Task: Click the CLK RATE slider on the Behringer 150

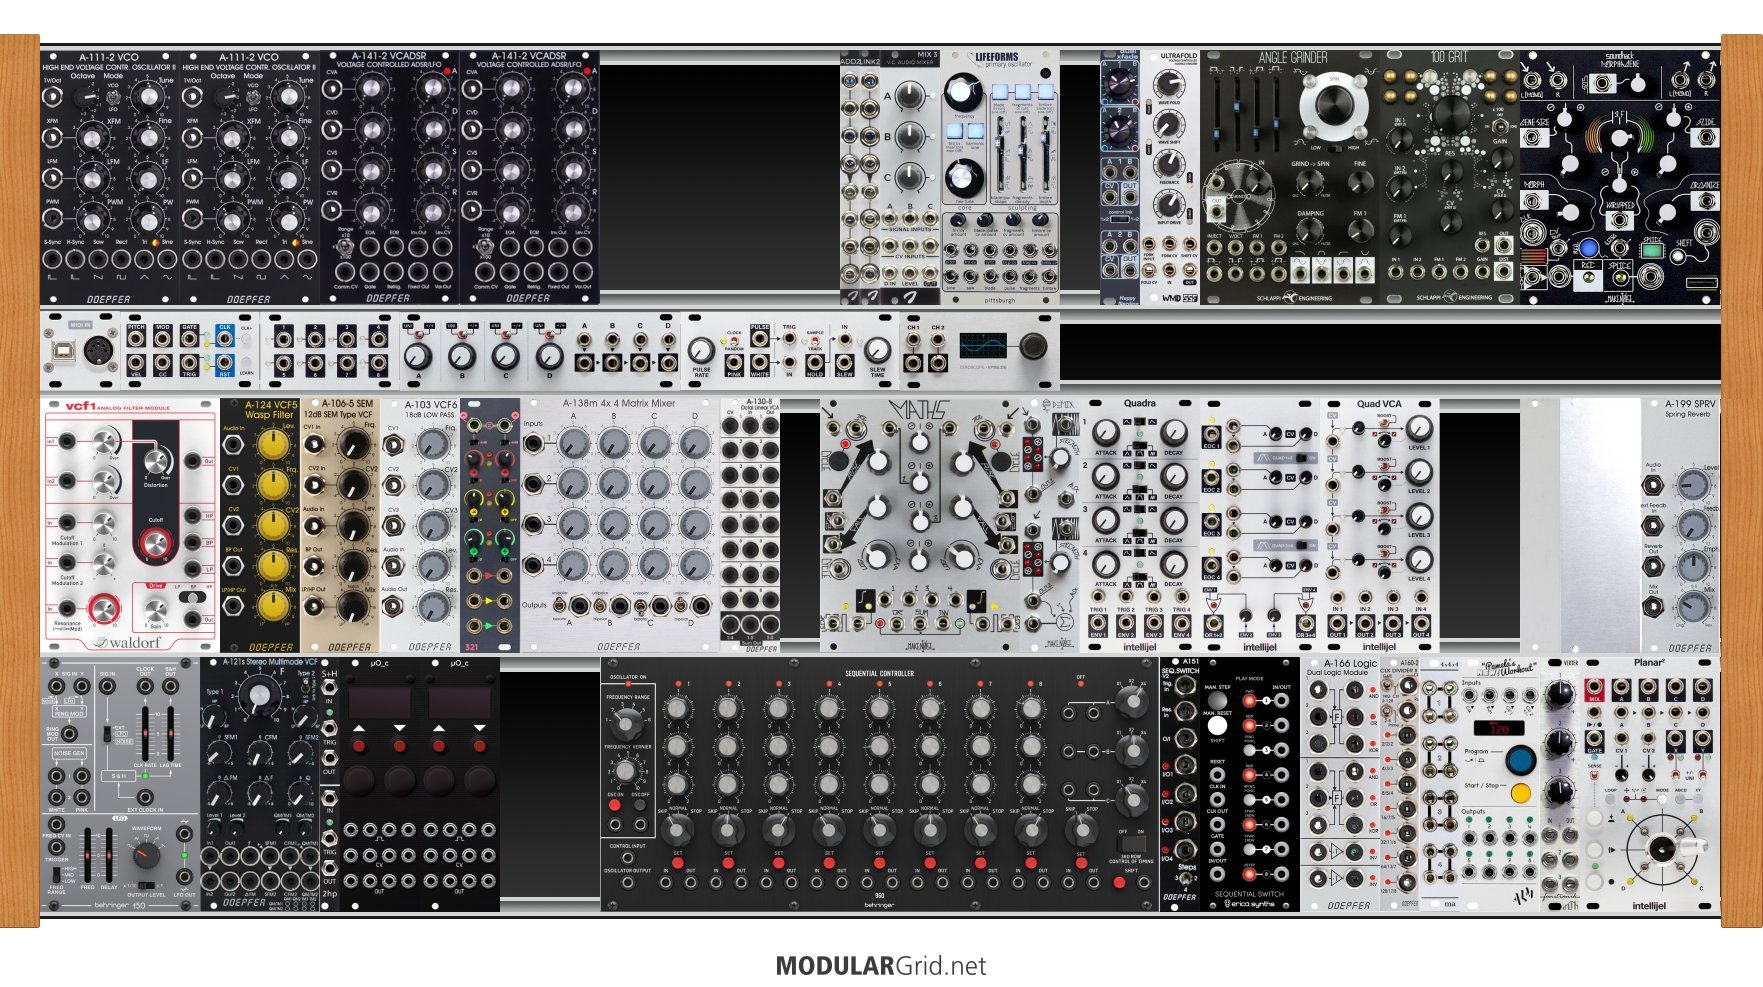Action: tap(145, 733)
